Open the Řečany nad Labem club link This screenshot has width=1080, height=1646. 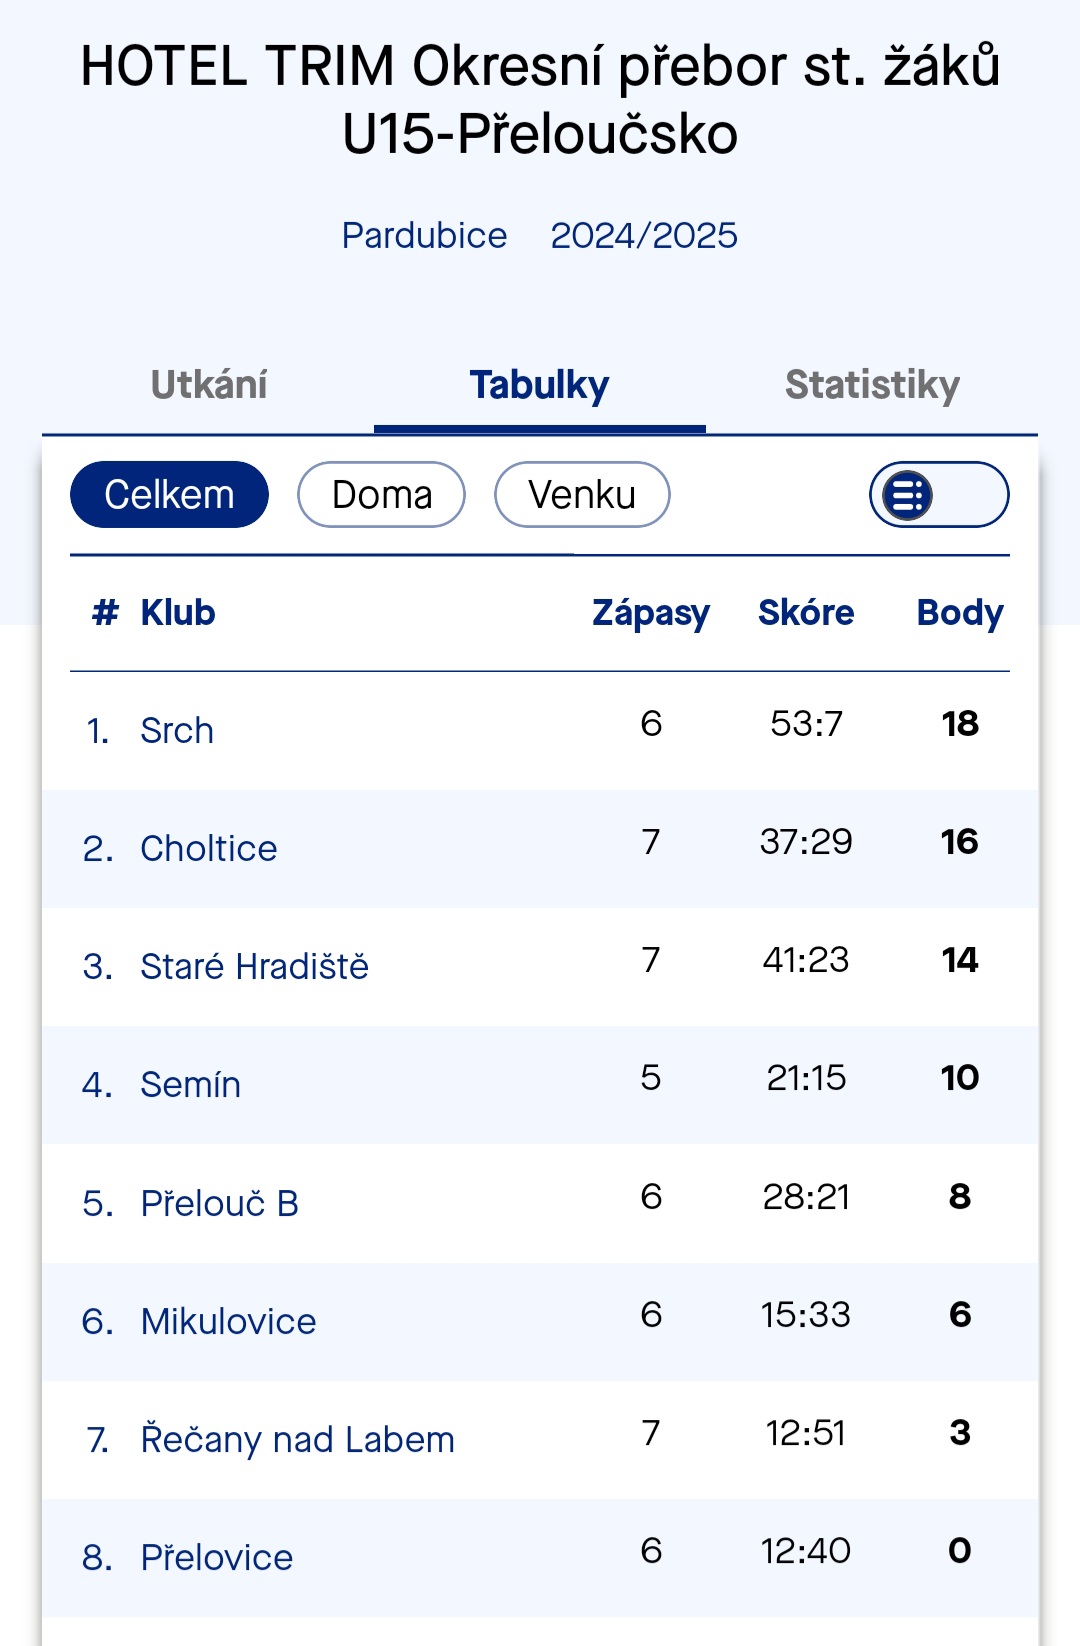[297, 1439]
